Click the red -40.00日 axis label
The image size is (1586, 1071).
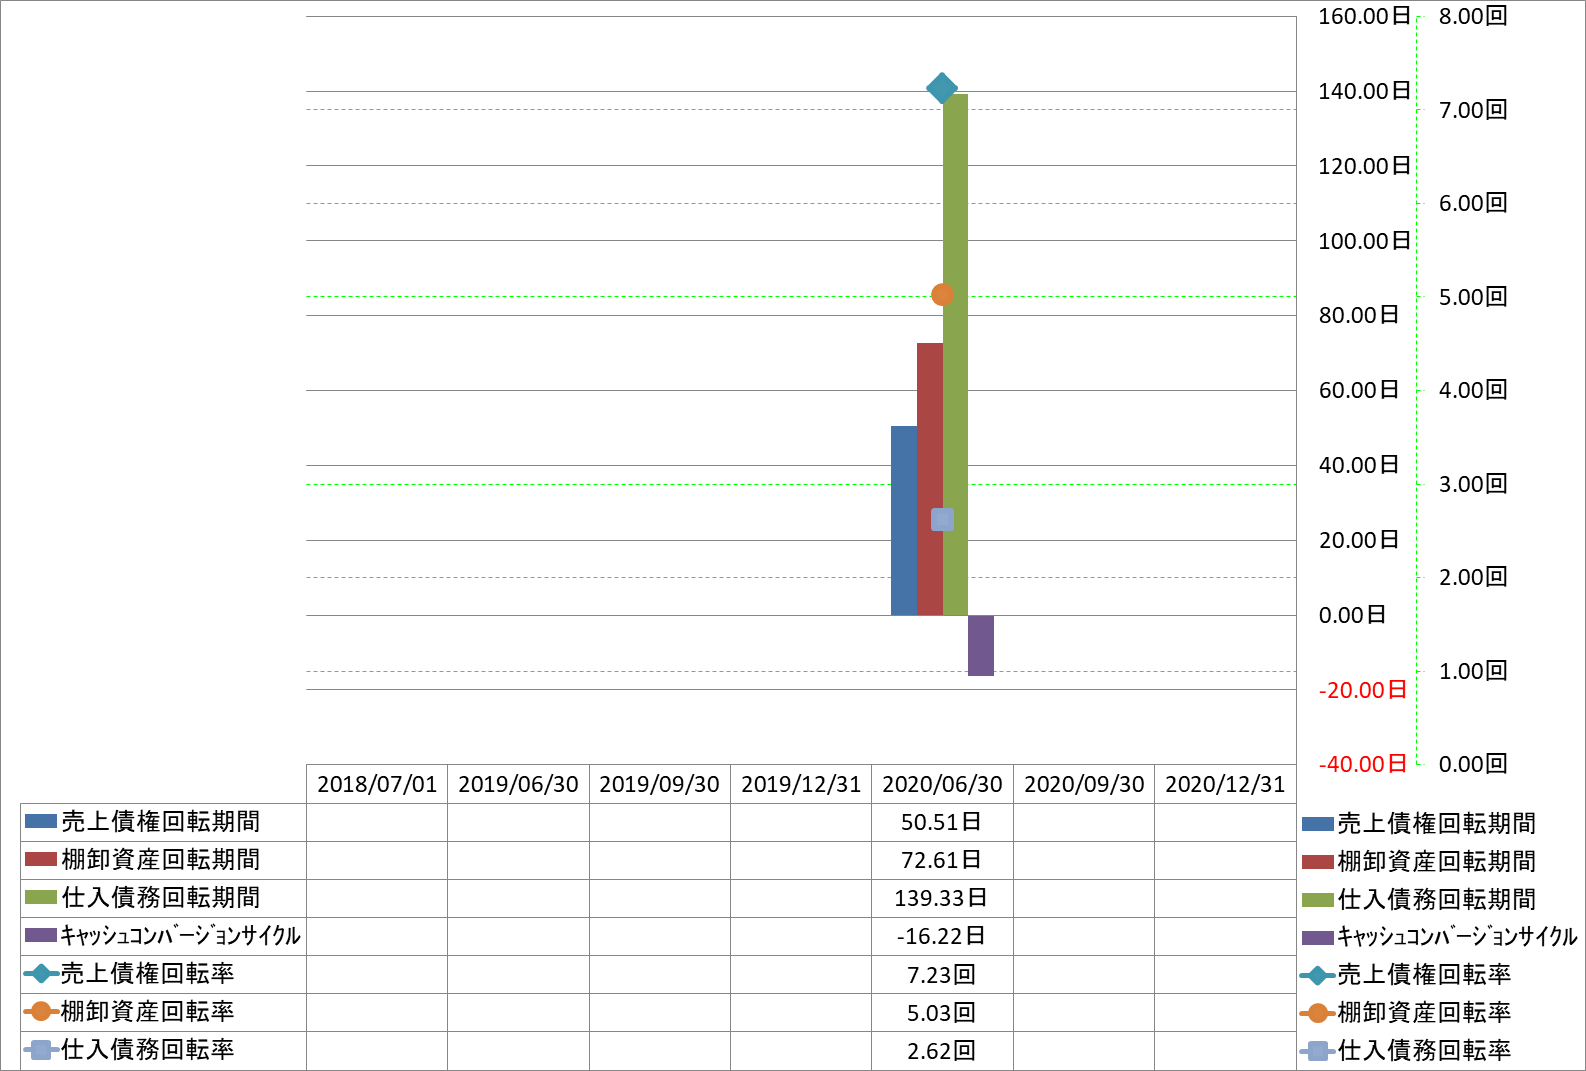click(1363, 764)
